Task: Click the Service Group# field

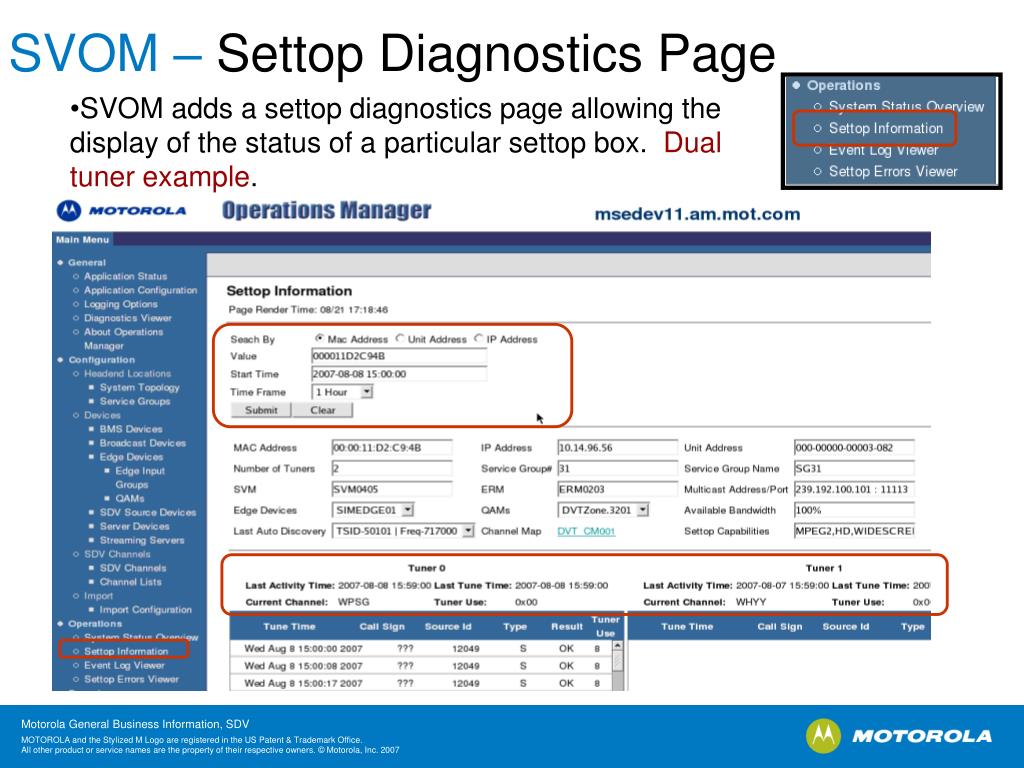Action: tap(617, 469)
